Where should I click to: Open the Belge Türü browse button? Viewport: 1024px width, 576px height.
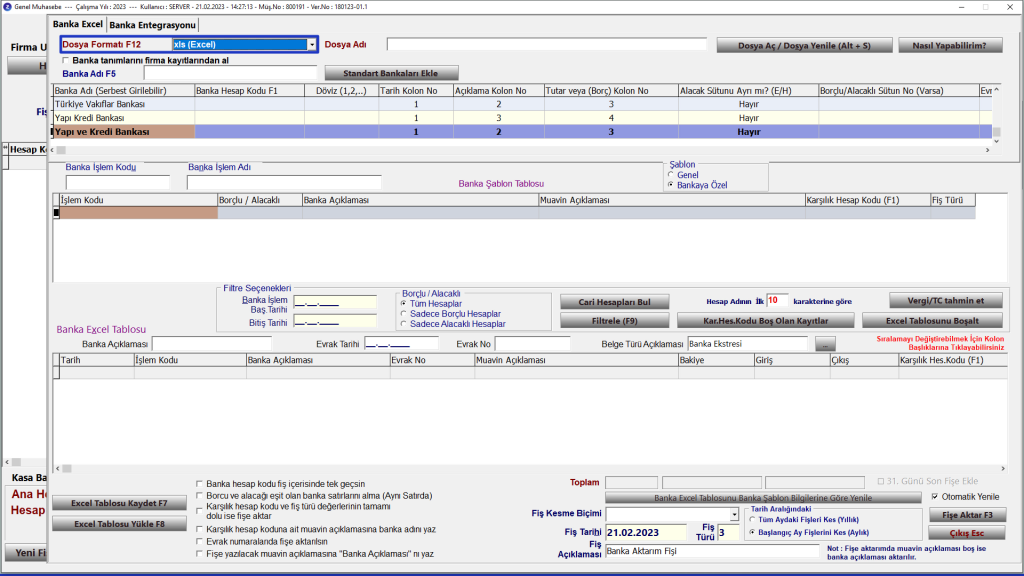pos(825,344)
